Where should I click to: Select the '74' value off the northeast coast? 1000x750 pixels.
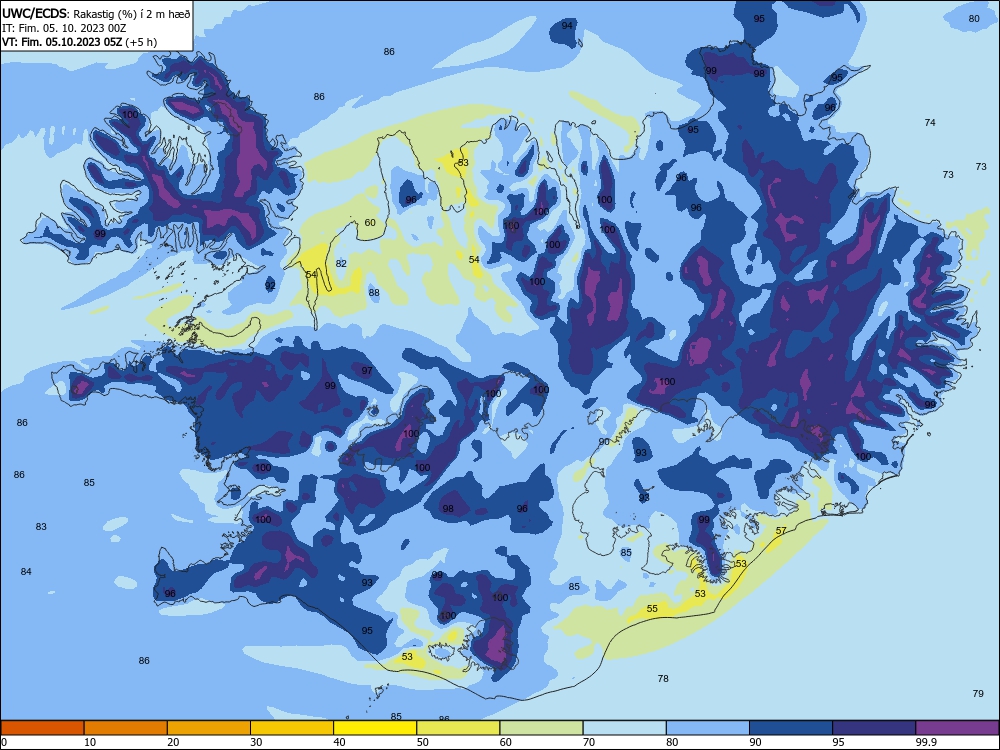click(x=930, y=122)
